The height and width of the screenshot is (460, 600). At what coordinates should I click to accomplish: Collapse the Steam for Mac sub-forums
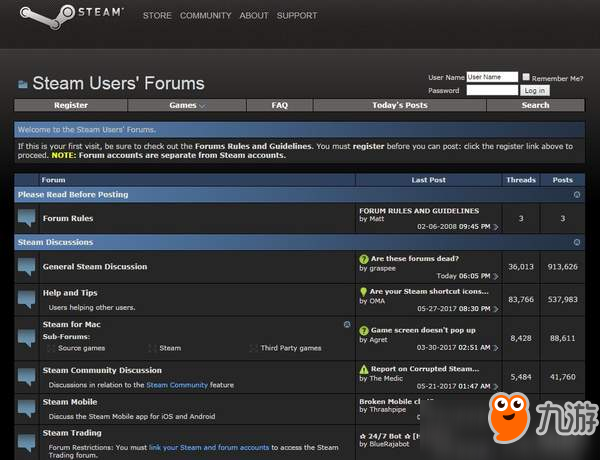click(x=347, y=325)
